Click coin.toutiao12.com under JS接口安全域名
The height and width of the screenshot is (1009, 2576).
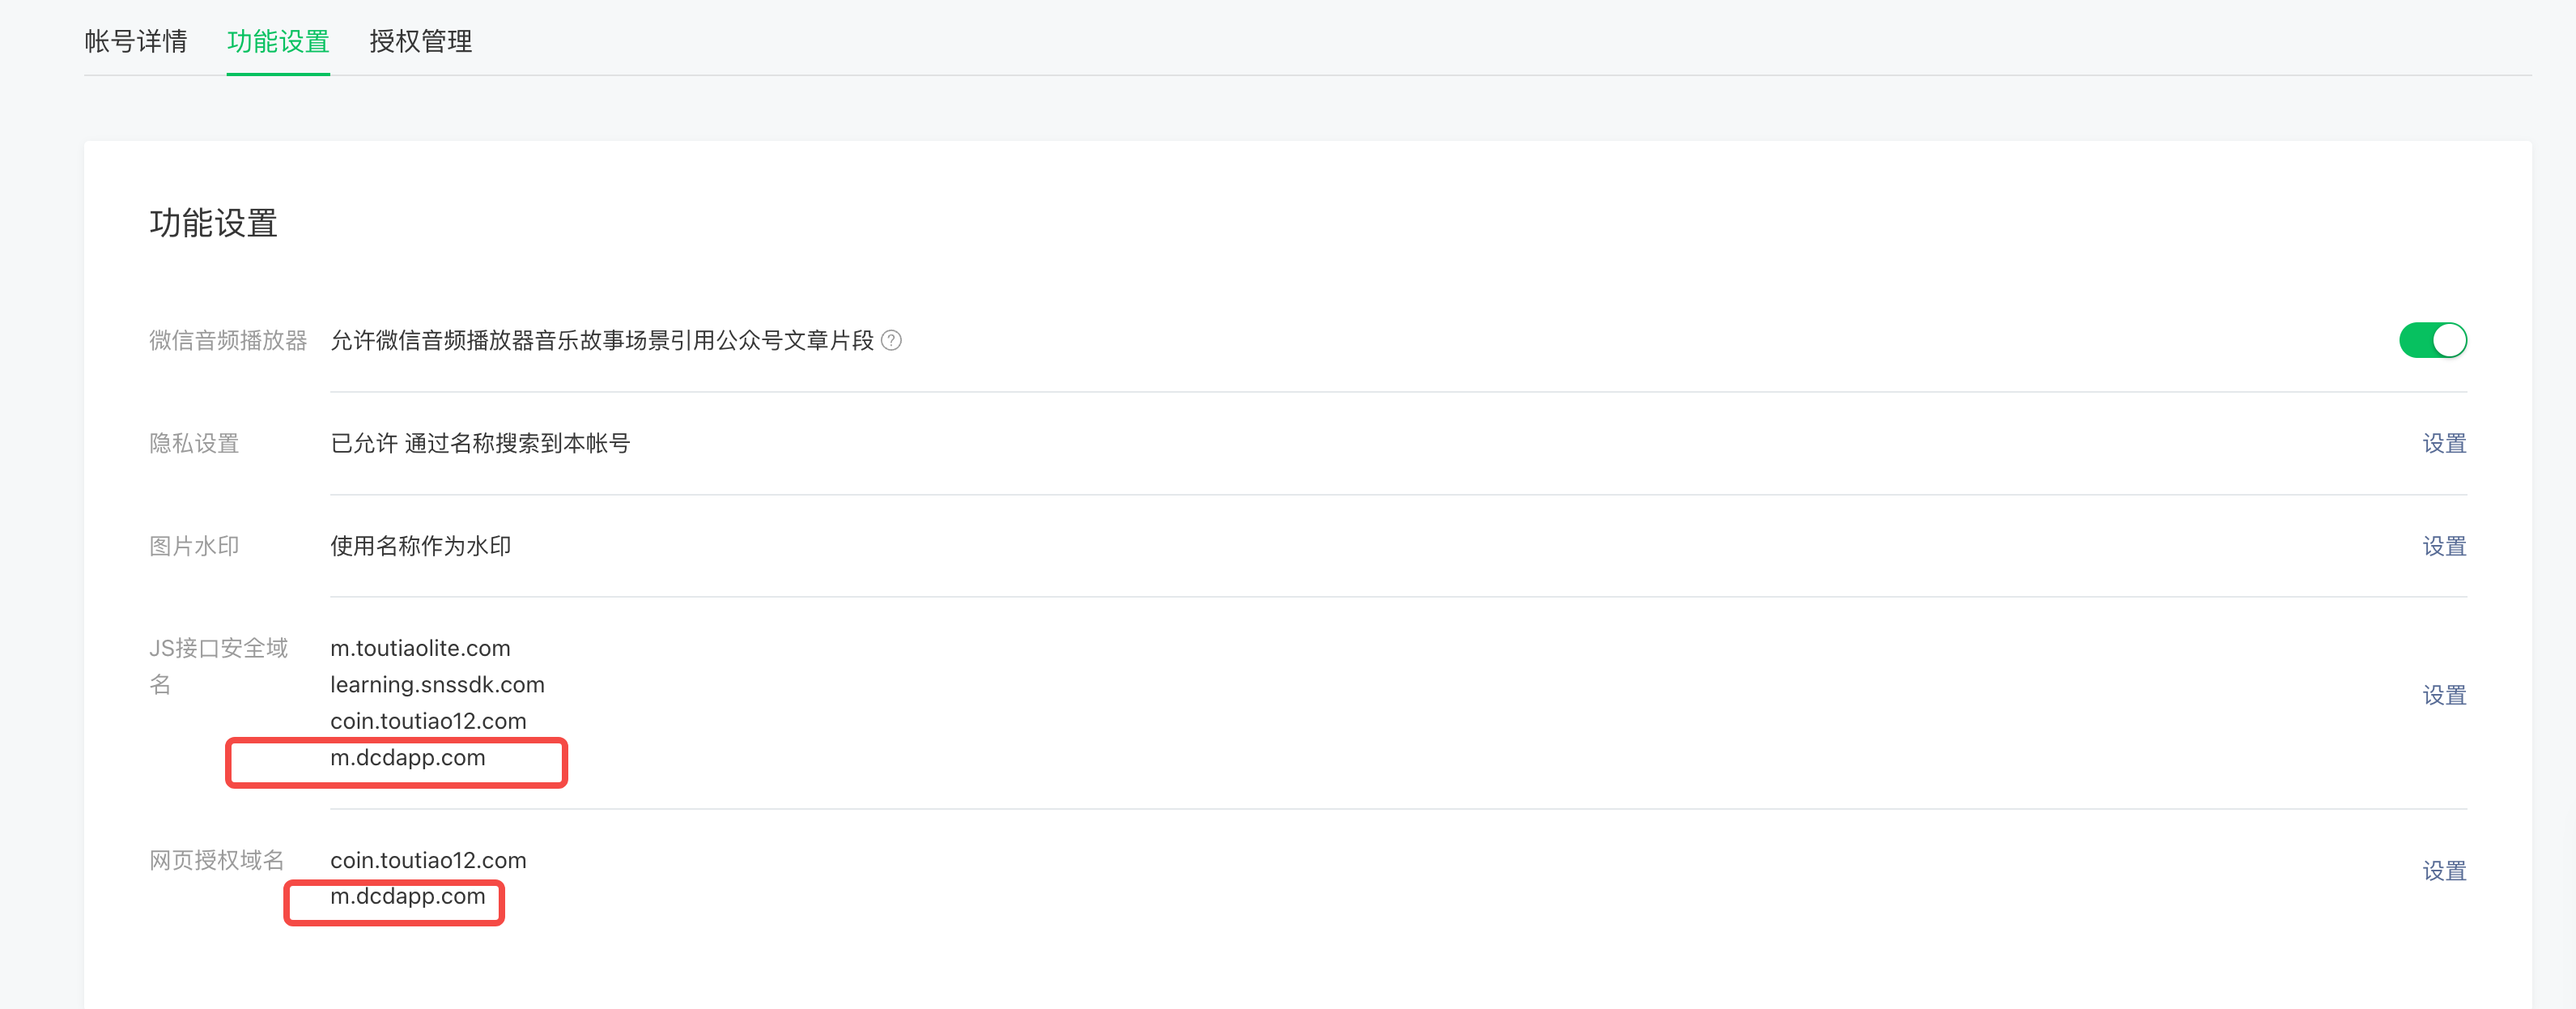(428, 721)
